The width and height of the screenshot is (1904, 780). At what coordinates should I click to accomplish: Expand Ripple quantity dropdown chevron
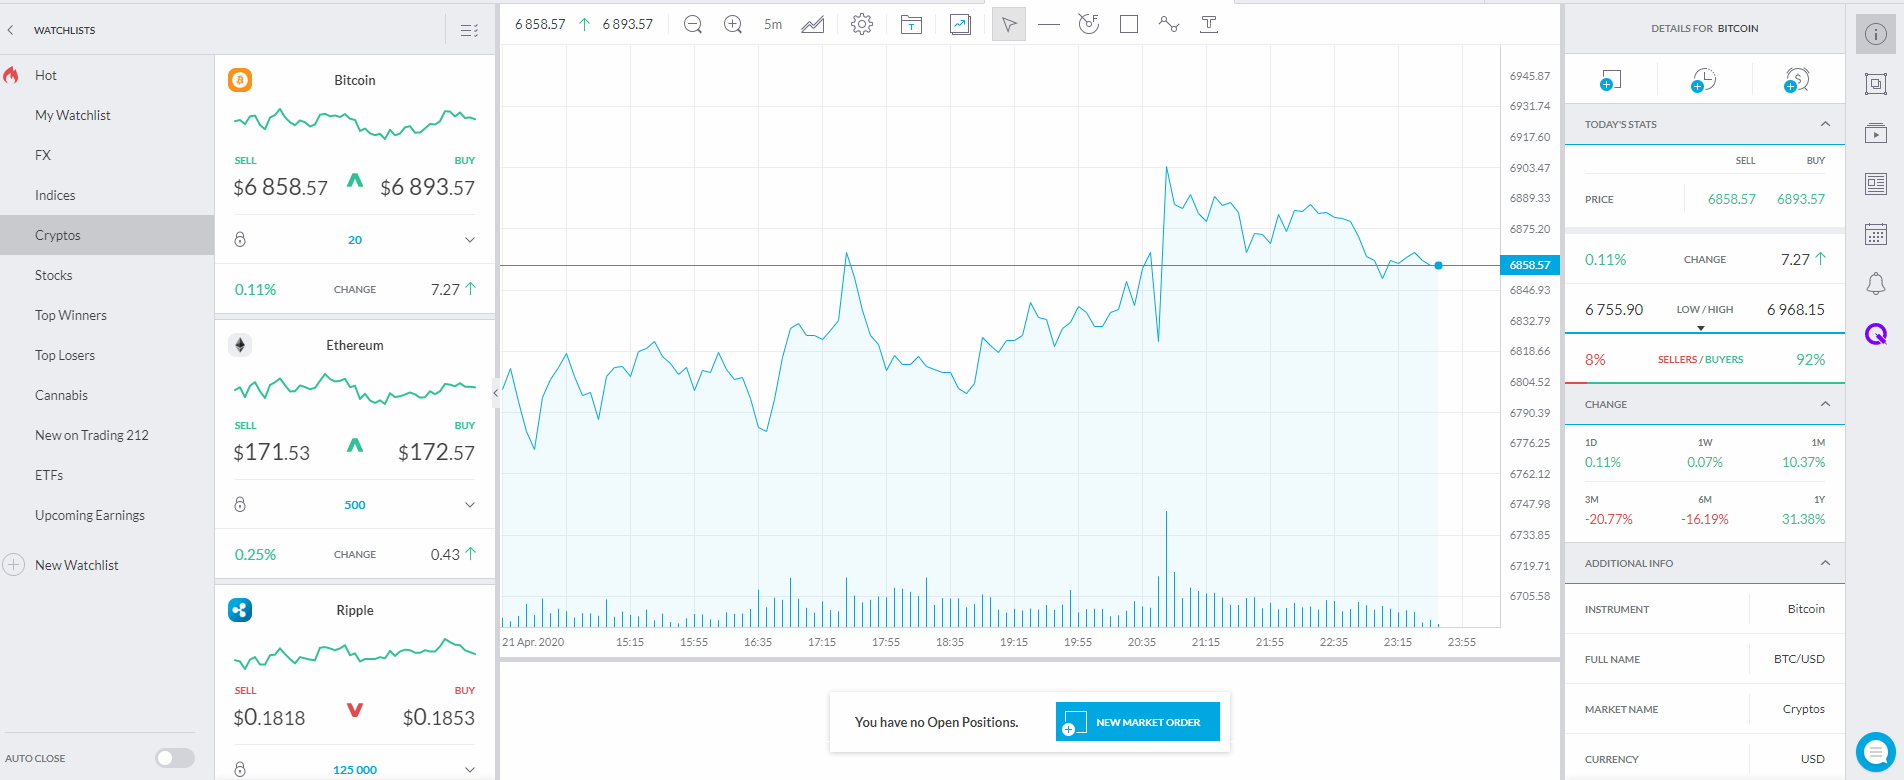click(470, 769)
